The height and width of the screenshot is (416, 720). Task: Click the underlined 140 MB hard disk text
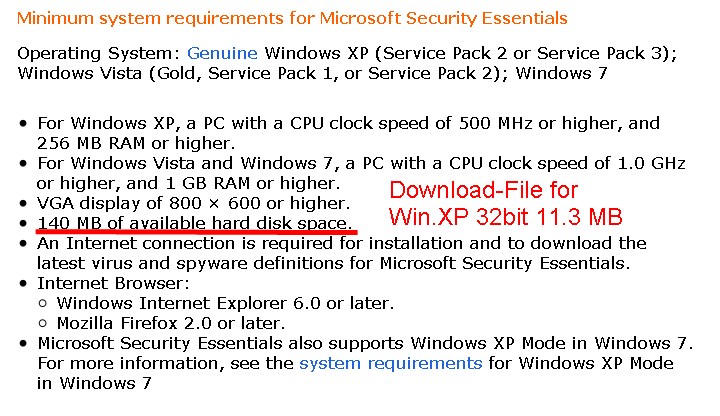tap(194, 223)
